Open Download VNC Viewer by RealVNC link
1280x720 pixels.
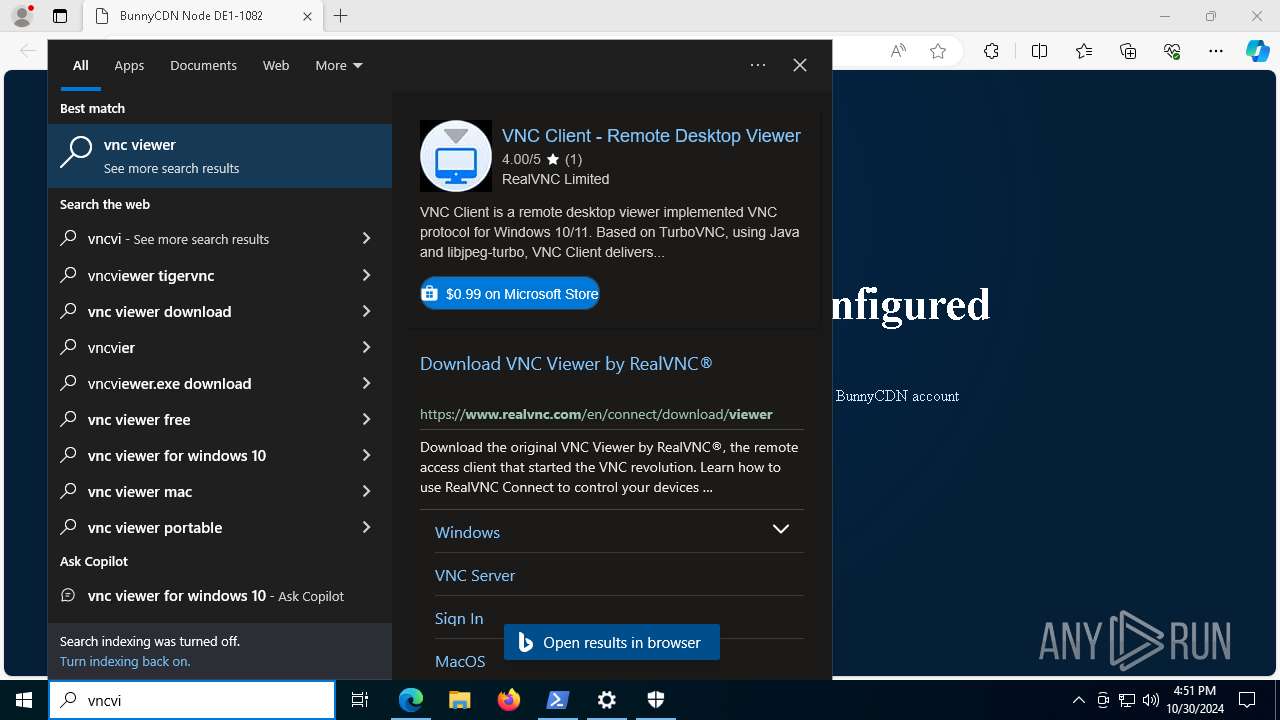click(566, 364)
